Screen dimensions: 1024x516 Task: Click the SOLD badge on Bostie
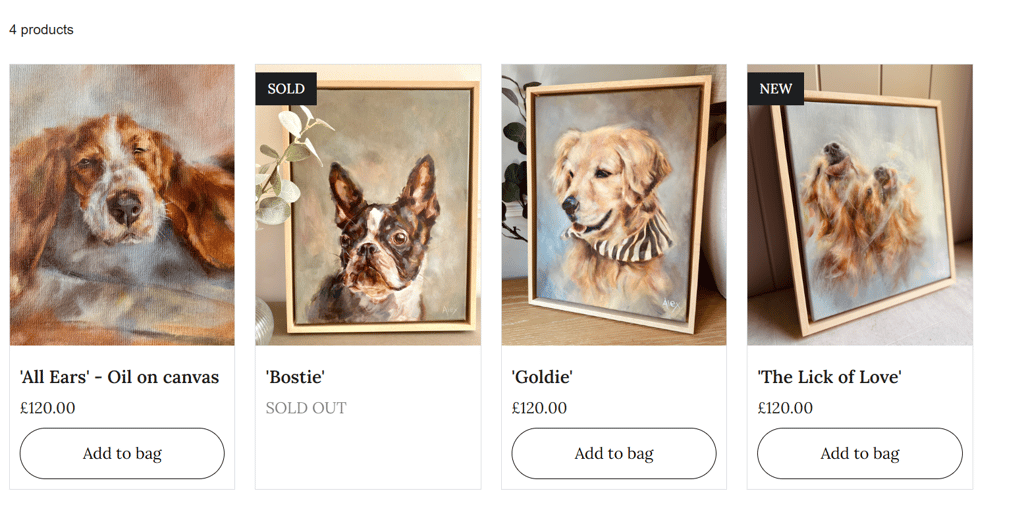point(286,89)
